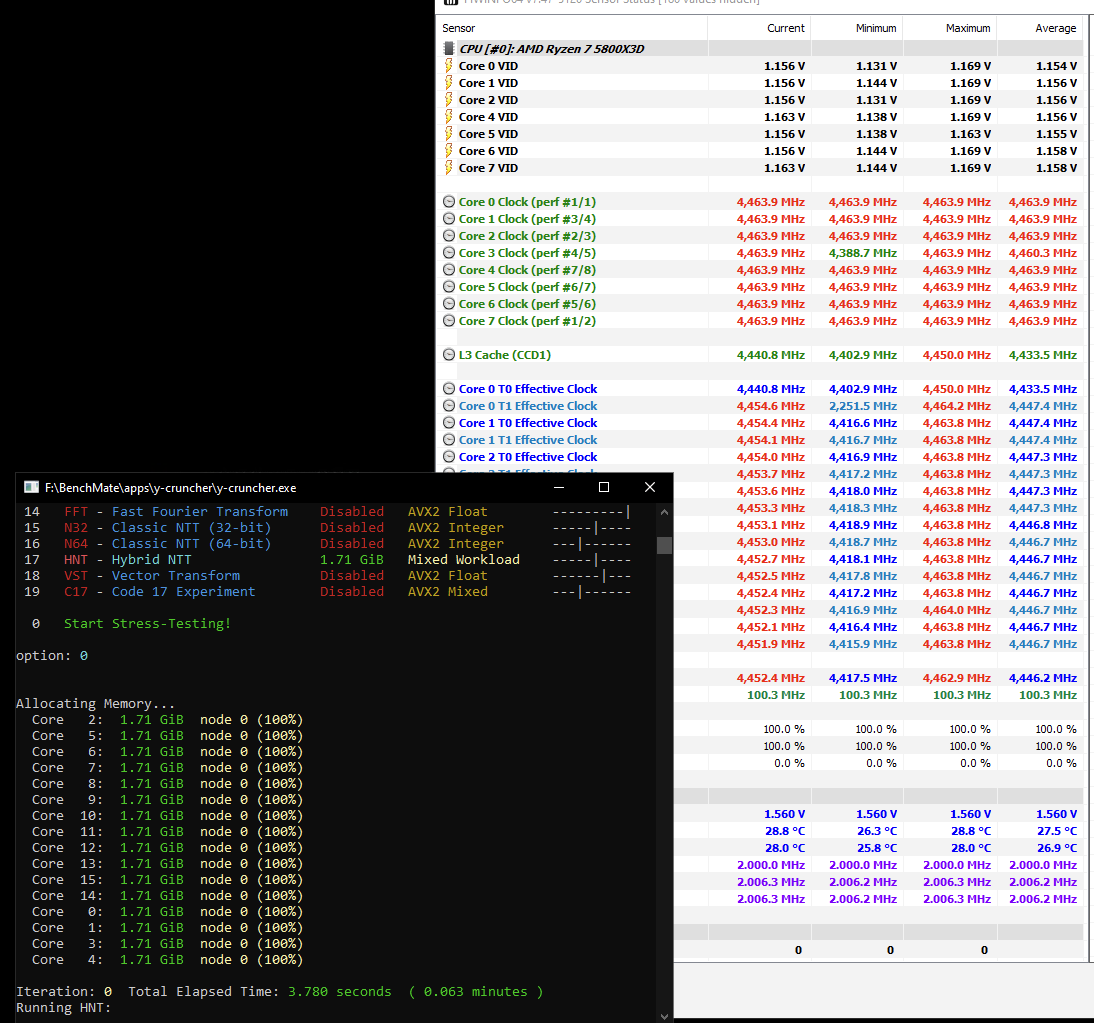Select the Core 0 VID sensor row label
This screenshot has width=1094, height=1023.
(x=488, y=66)
